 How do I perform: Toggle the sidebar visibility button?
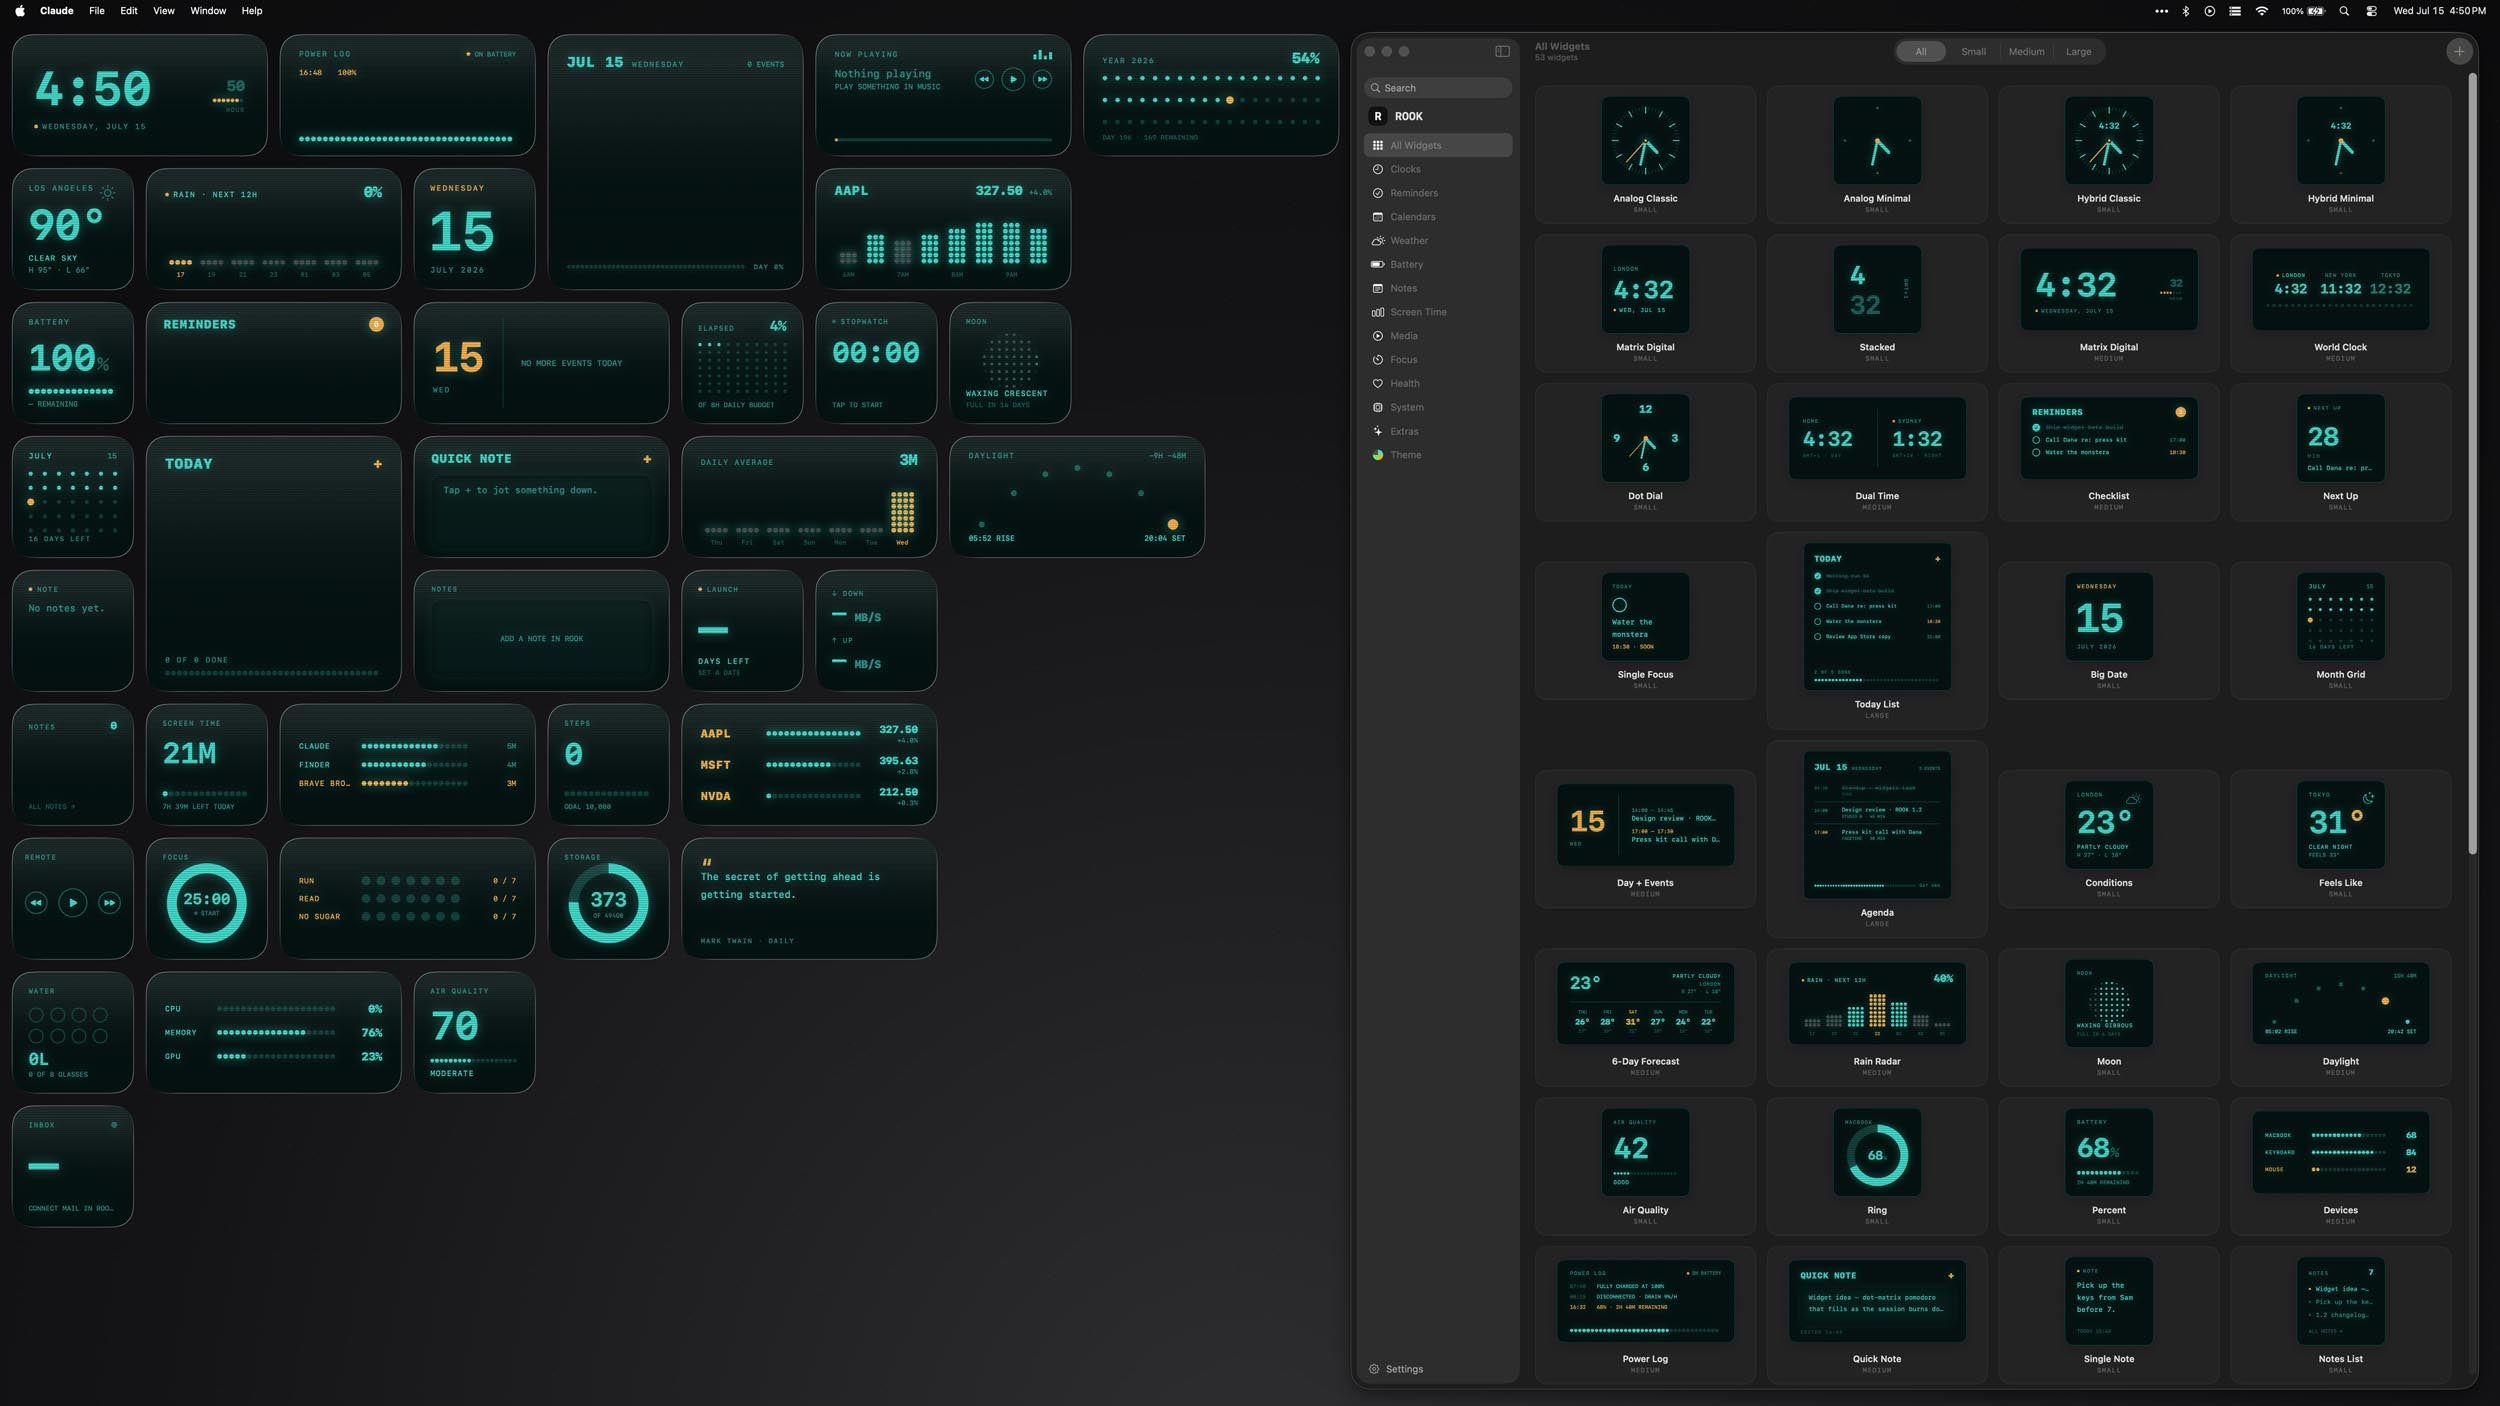coord(1502,51)
